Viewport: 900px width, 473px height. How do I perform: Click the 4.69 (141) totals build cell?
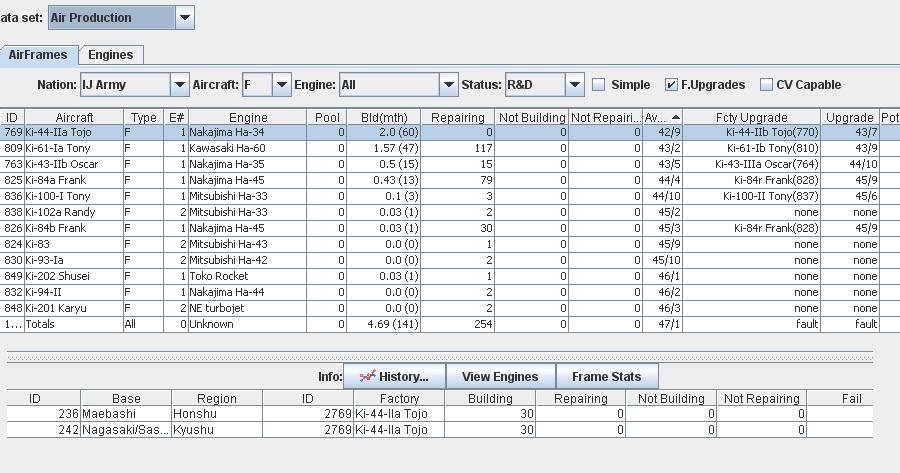[383, 324]
